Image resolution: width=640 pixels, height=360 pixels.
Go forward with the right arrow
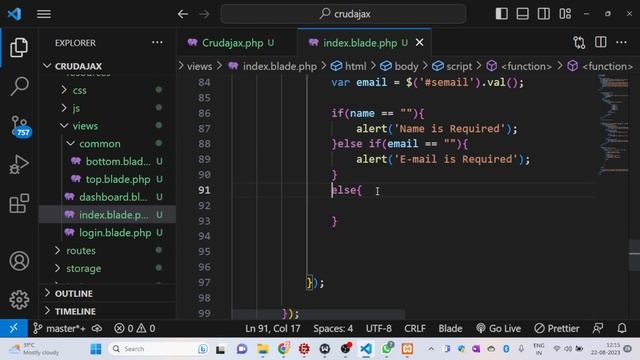click(204, 14)
